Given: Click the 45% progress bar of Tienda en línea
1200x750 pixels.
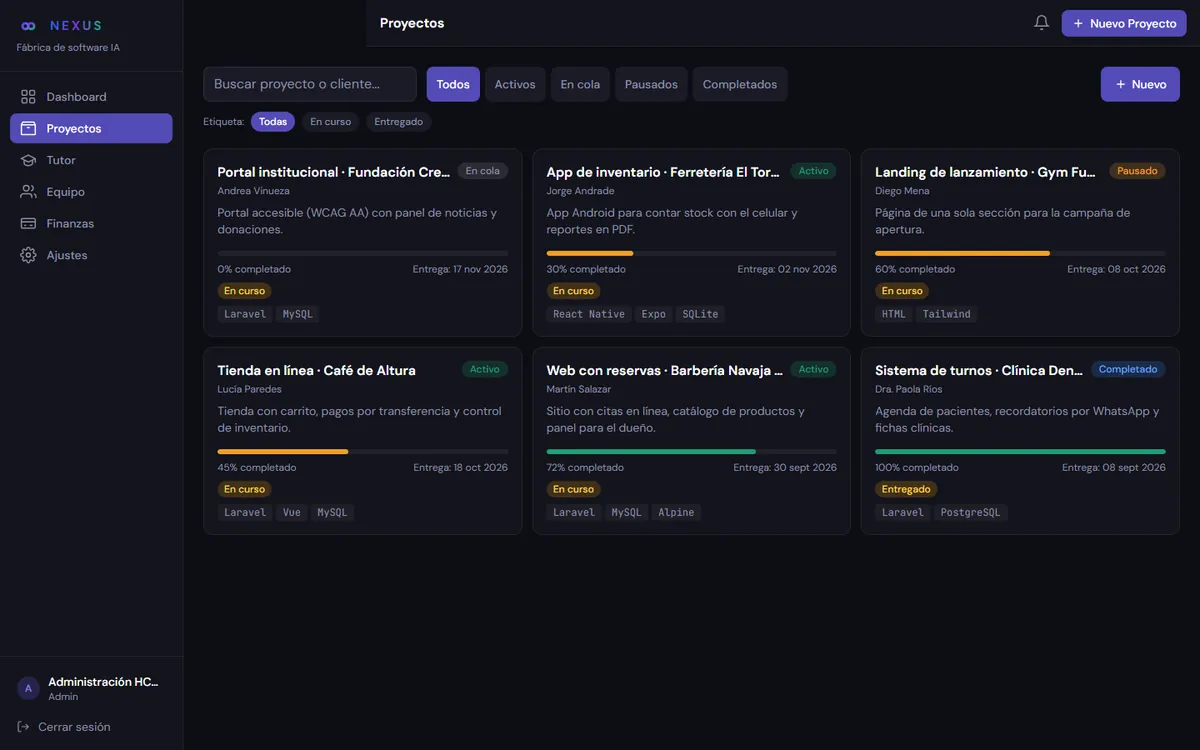Looking at the screenshot, I should [362, 452].
